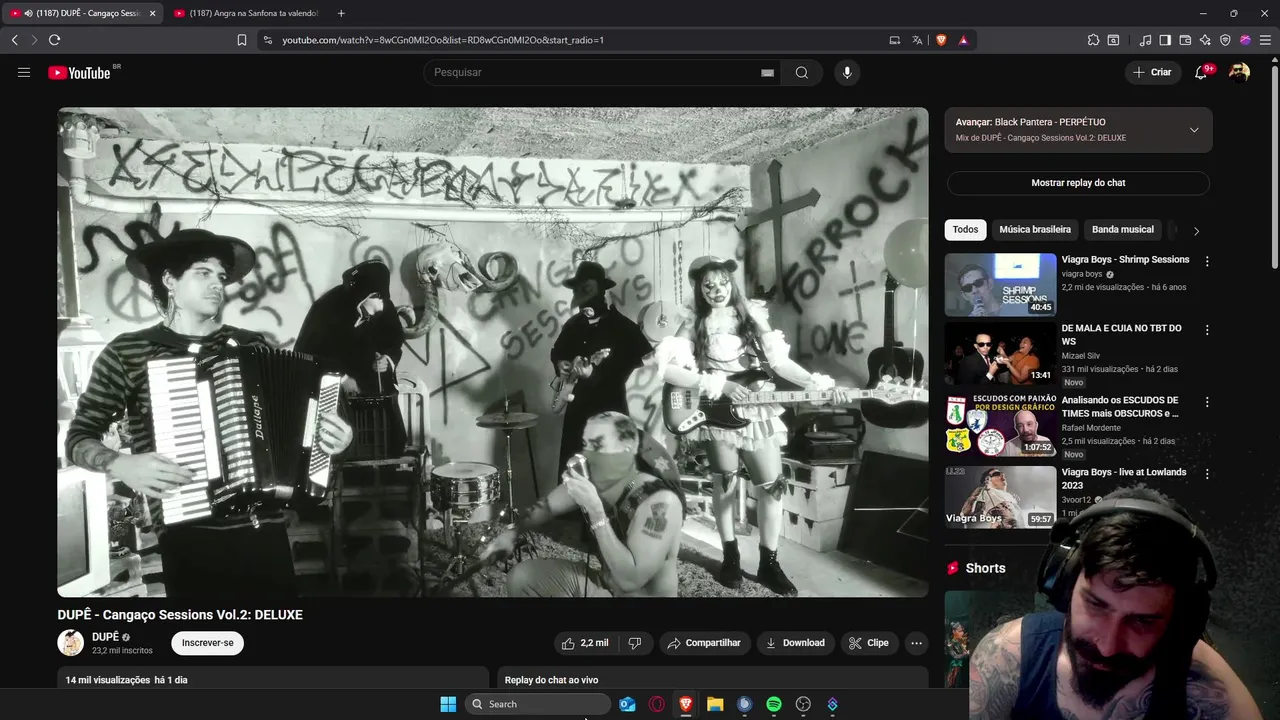The image size is (1280, 720).
Task: Open DUPÊ channel name link
Action: [105, 637]
